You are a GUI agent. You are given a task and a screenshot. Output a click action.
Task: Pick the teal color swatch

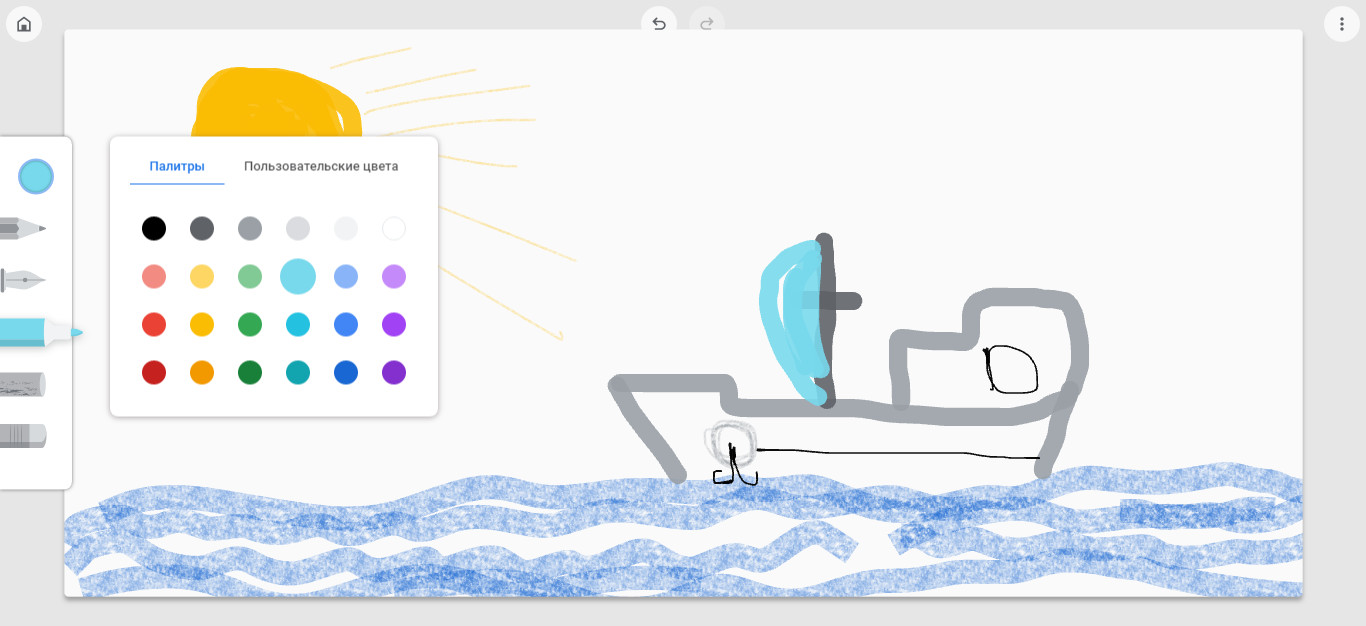pyautogui.click(x=298, y=373)
